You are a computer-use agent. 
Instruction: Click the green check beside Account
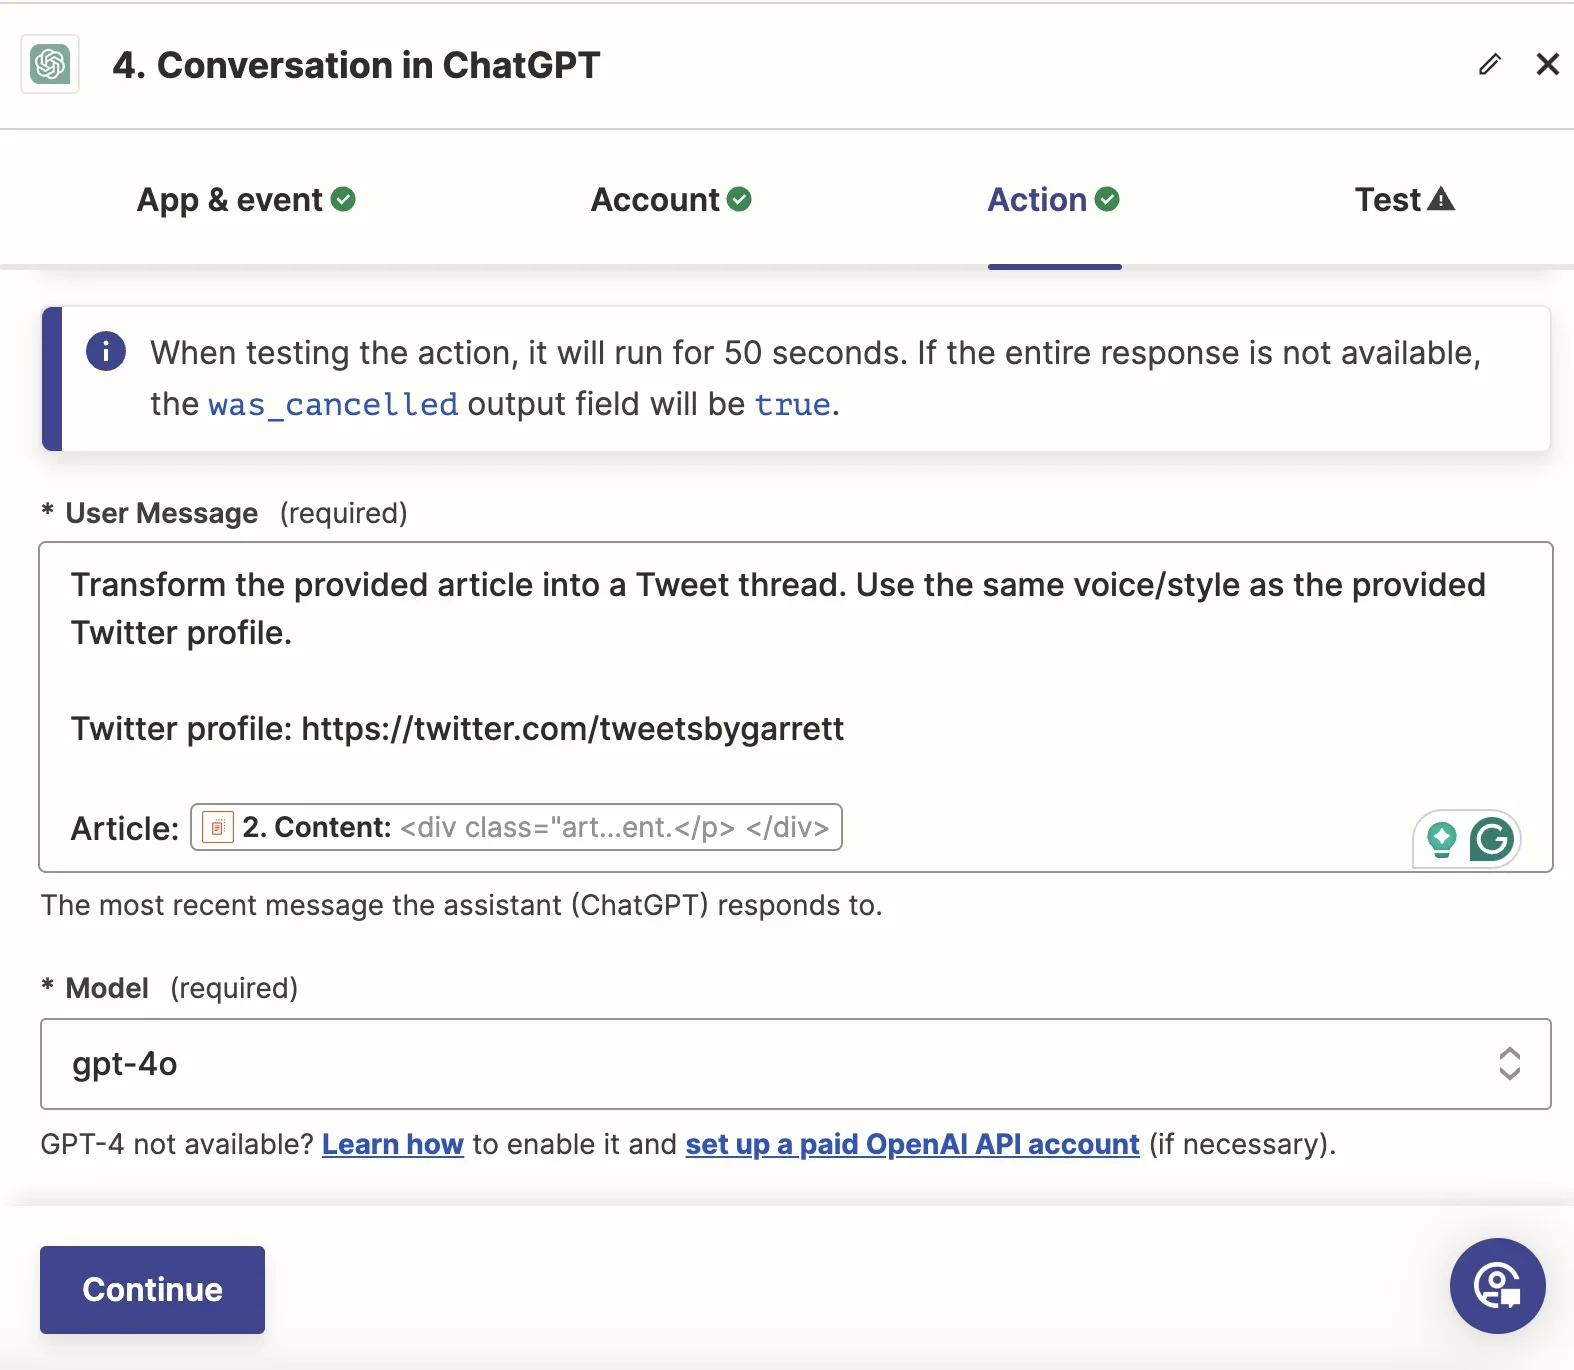click(x=739, y=200)
